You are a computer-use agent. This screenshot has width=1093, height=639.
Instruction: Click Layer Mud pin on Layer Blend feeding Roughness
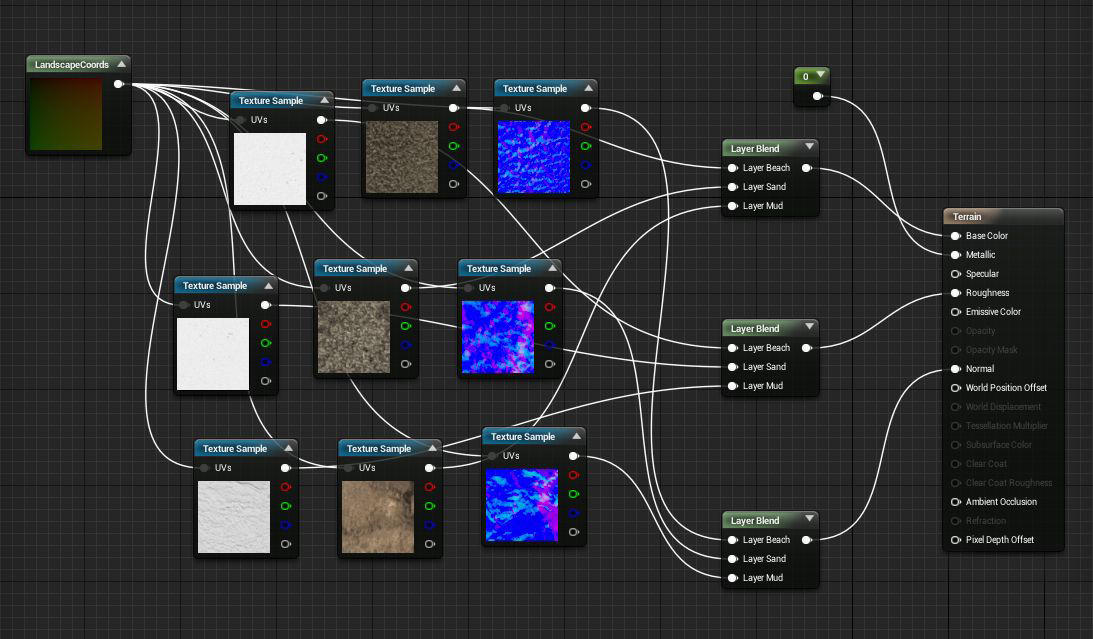[x=733, y=386]
